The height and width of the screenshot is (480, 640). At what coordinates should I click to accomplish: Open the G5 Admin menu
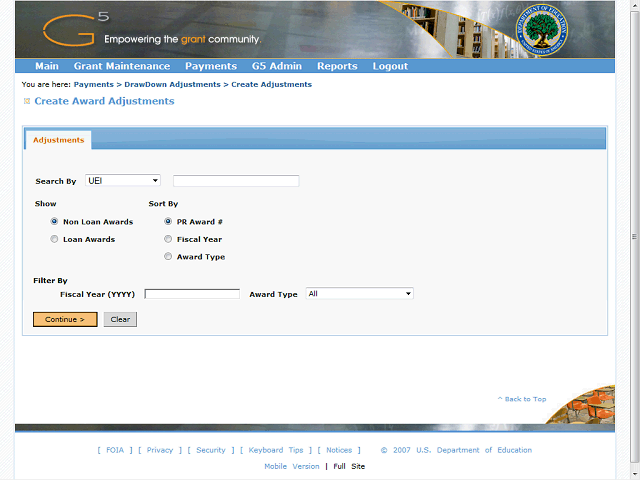coord(277,66)
